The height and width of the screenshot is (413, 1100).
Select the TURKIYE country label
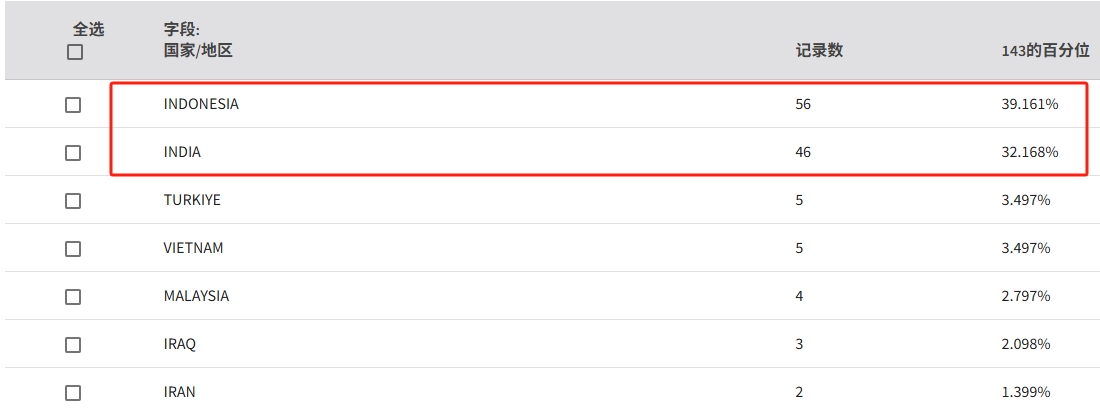[x=192, y=200]
